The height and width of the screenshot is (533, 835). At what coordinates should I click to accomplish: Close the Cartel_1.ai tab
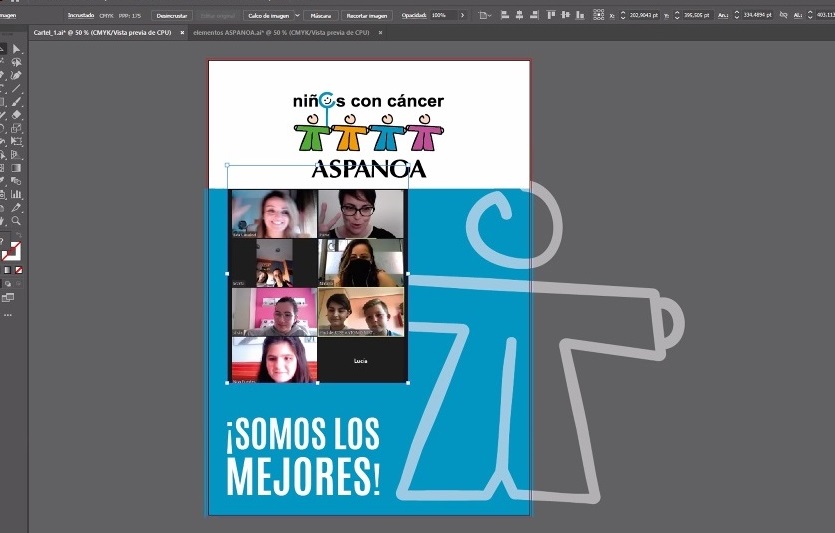[182, 32]
